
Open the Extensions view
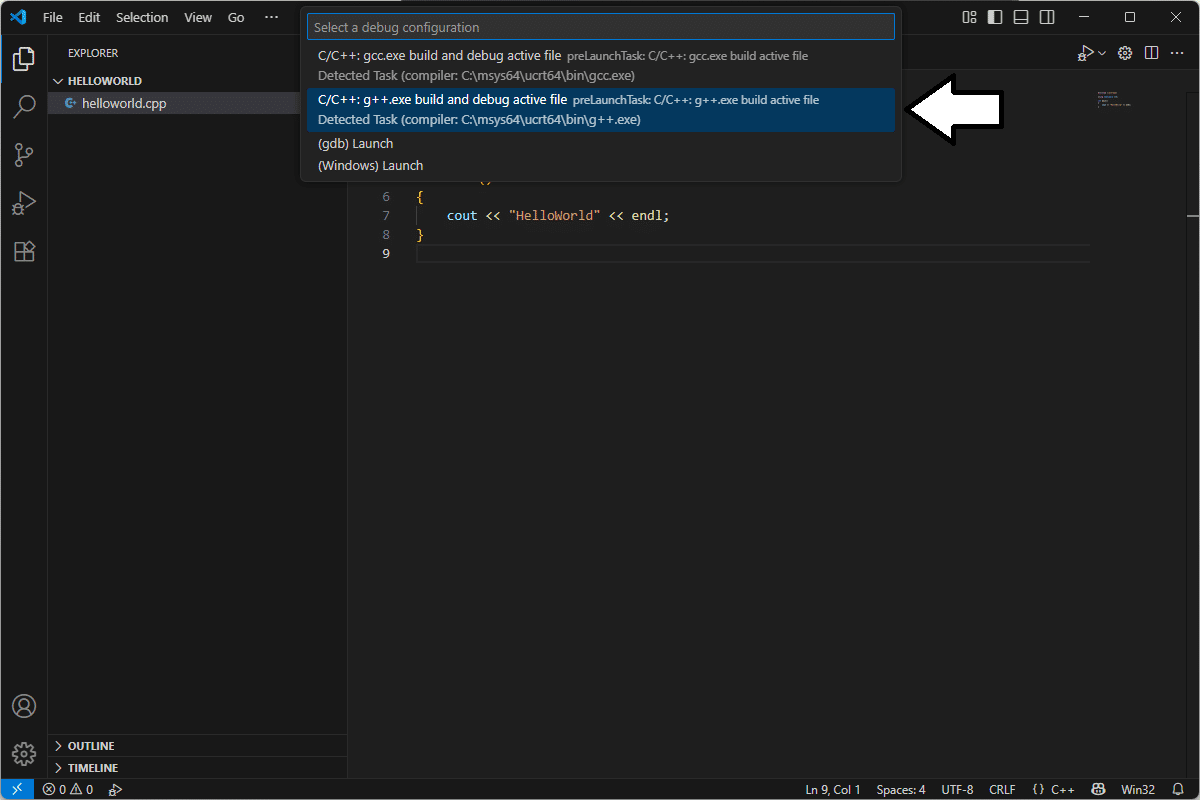click(x=24, y=251)
